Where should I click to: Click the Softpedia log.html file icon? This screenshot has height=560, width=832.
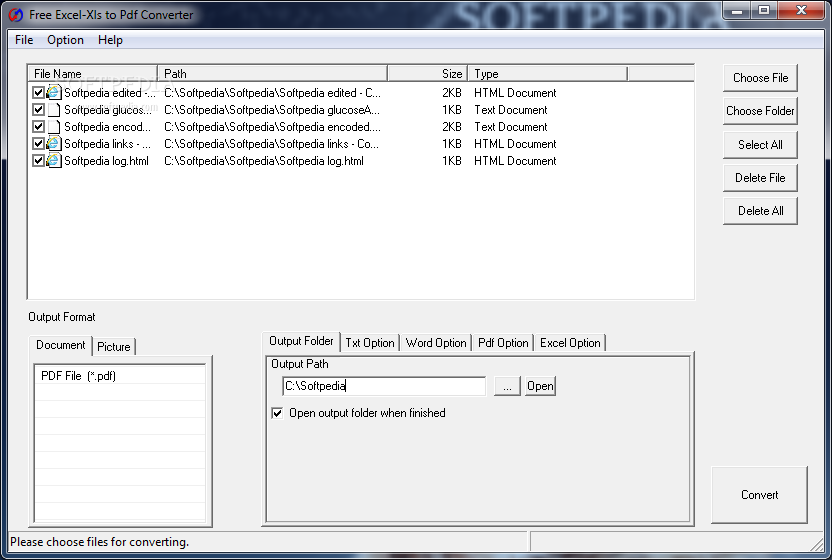point(54,161)
